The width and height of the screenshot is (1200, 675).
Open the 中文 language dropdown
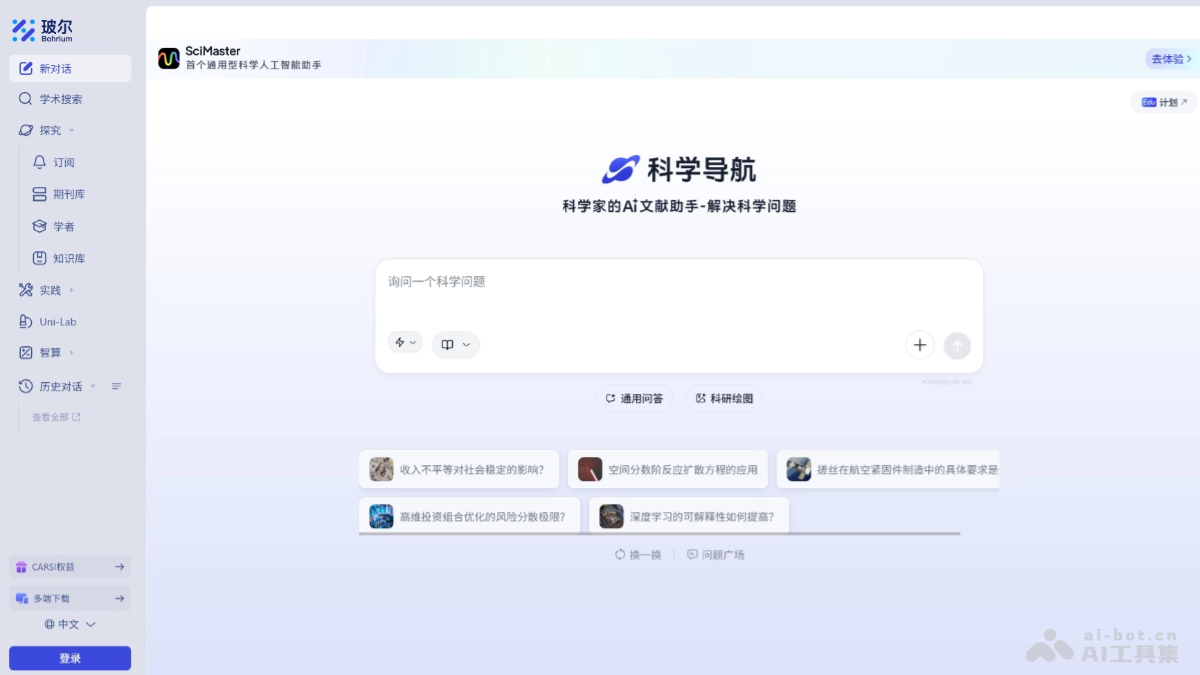(68, 623)
